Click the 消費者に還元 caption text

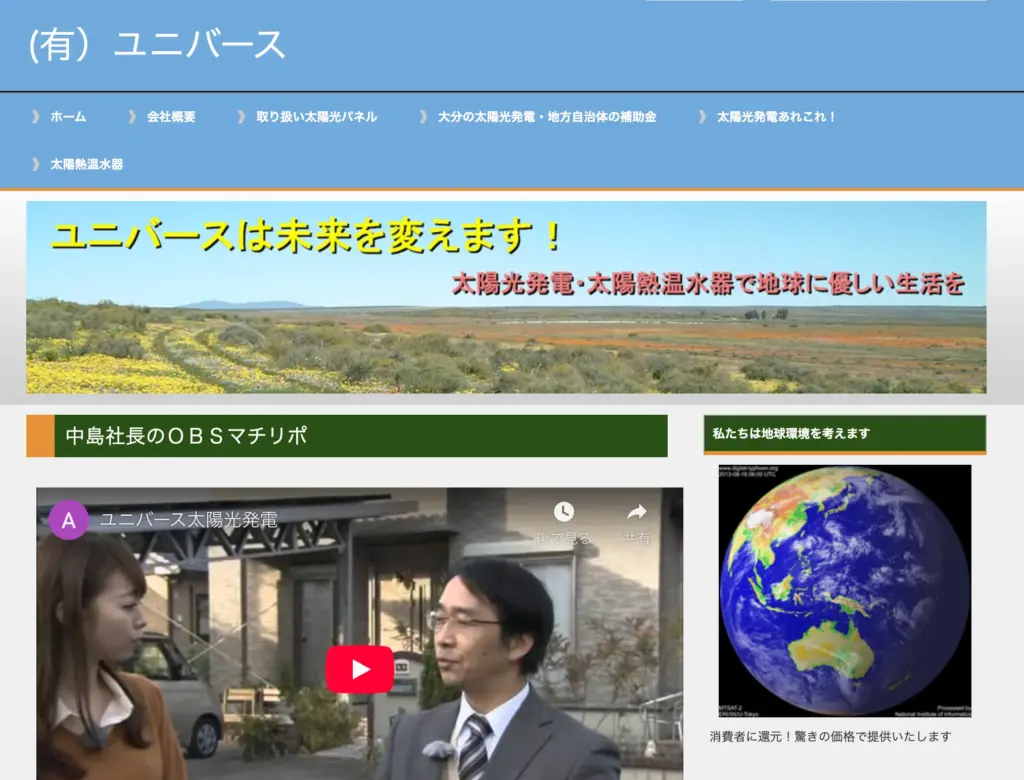click(x=830, y=737)
